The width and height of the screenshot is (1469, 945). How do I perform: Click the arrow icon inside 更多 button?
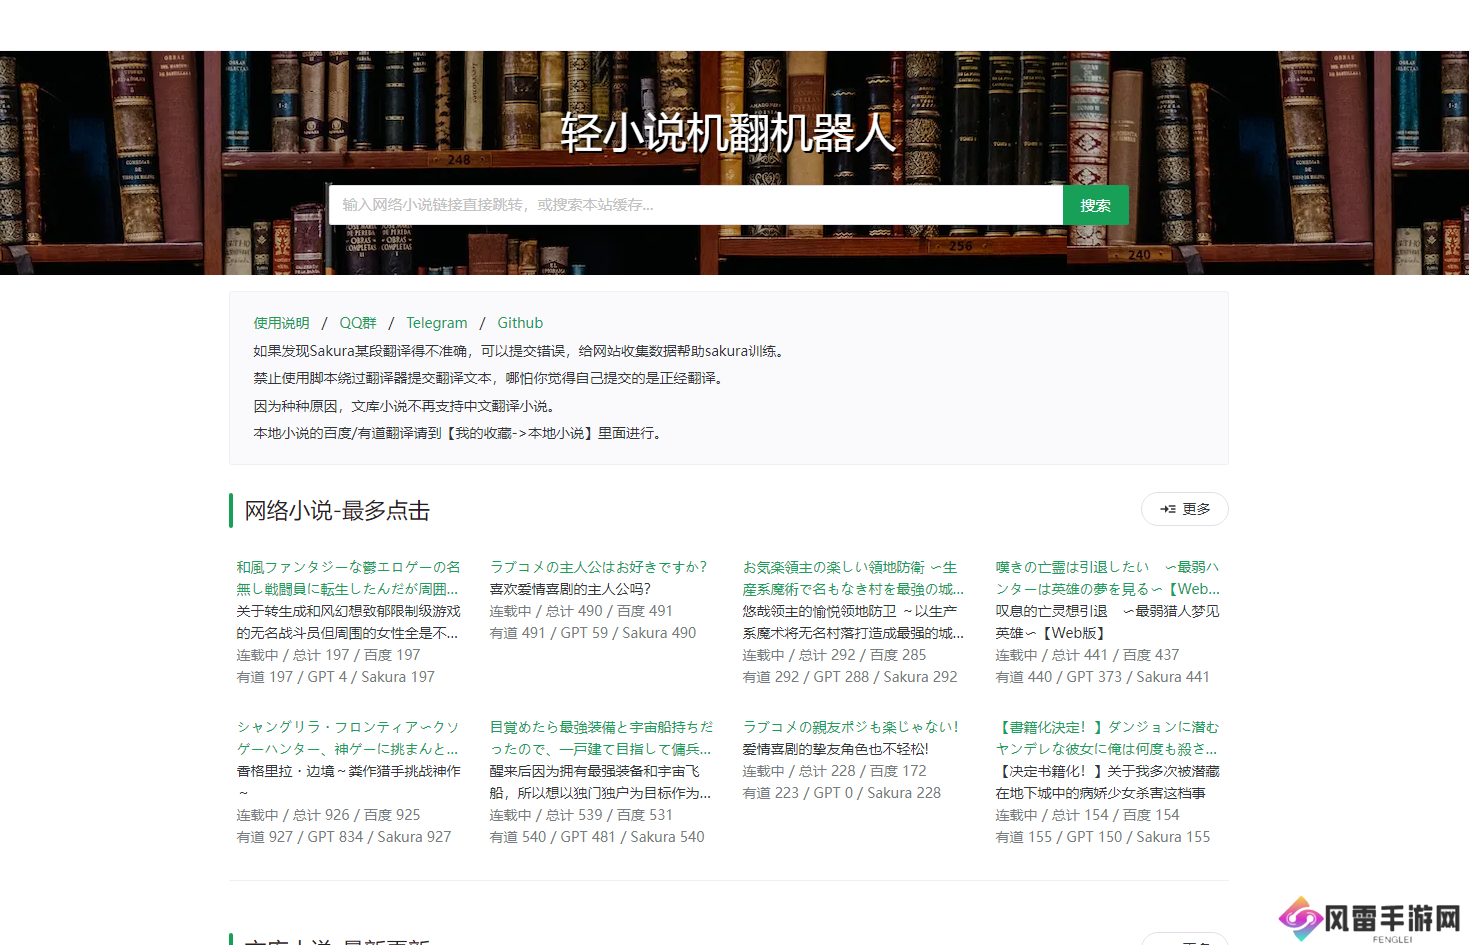click(1167, 509)
